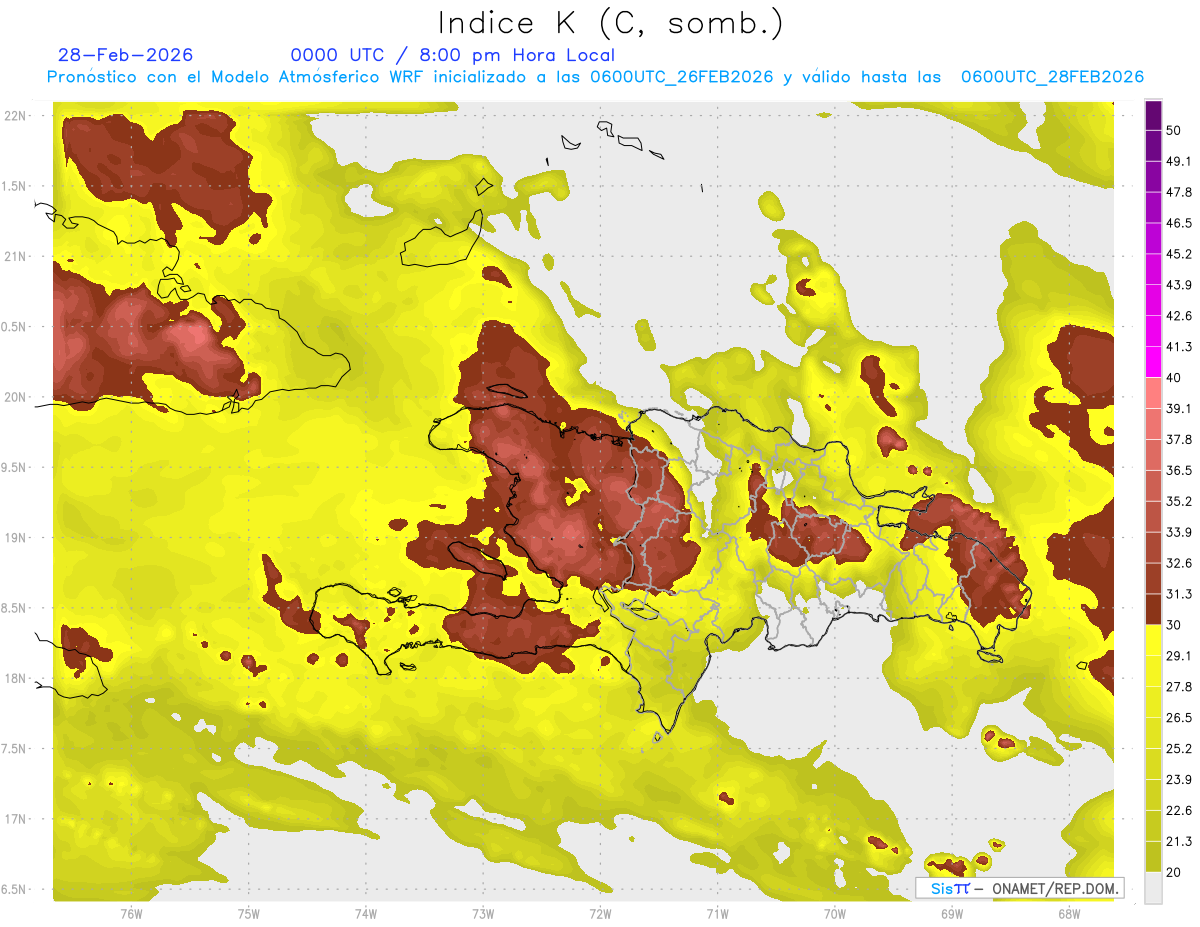Click the '1.5N' latitude label

coord(15,186)
